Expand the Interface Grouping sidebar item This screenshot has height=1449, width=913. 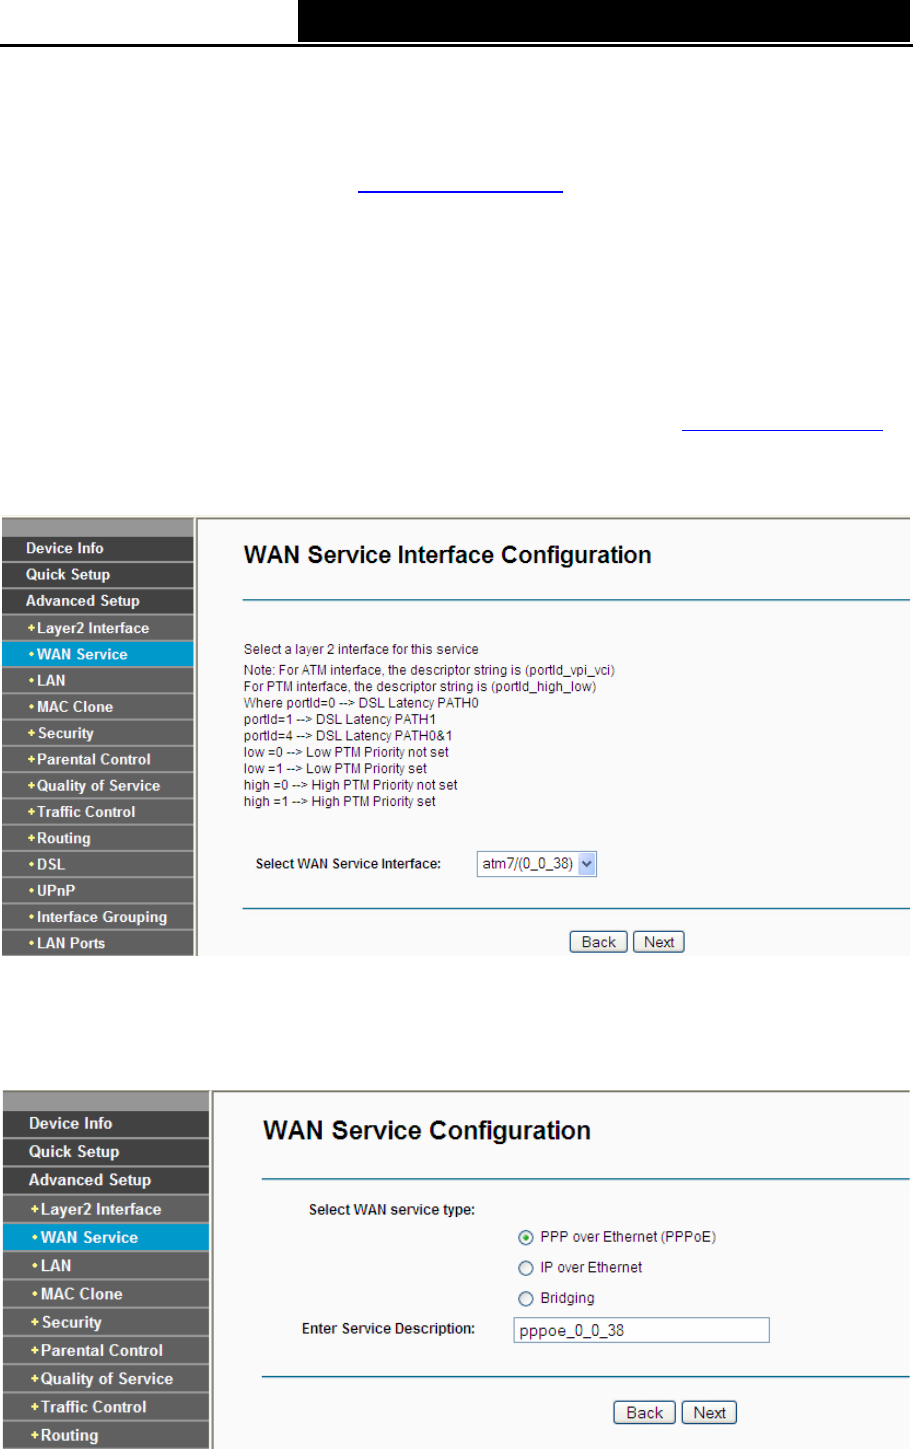[x=97, y=917]
